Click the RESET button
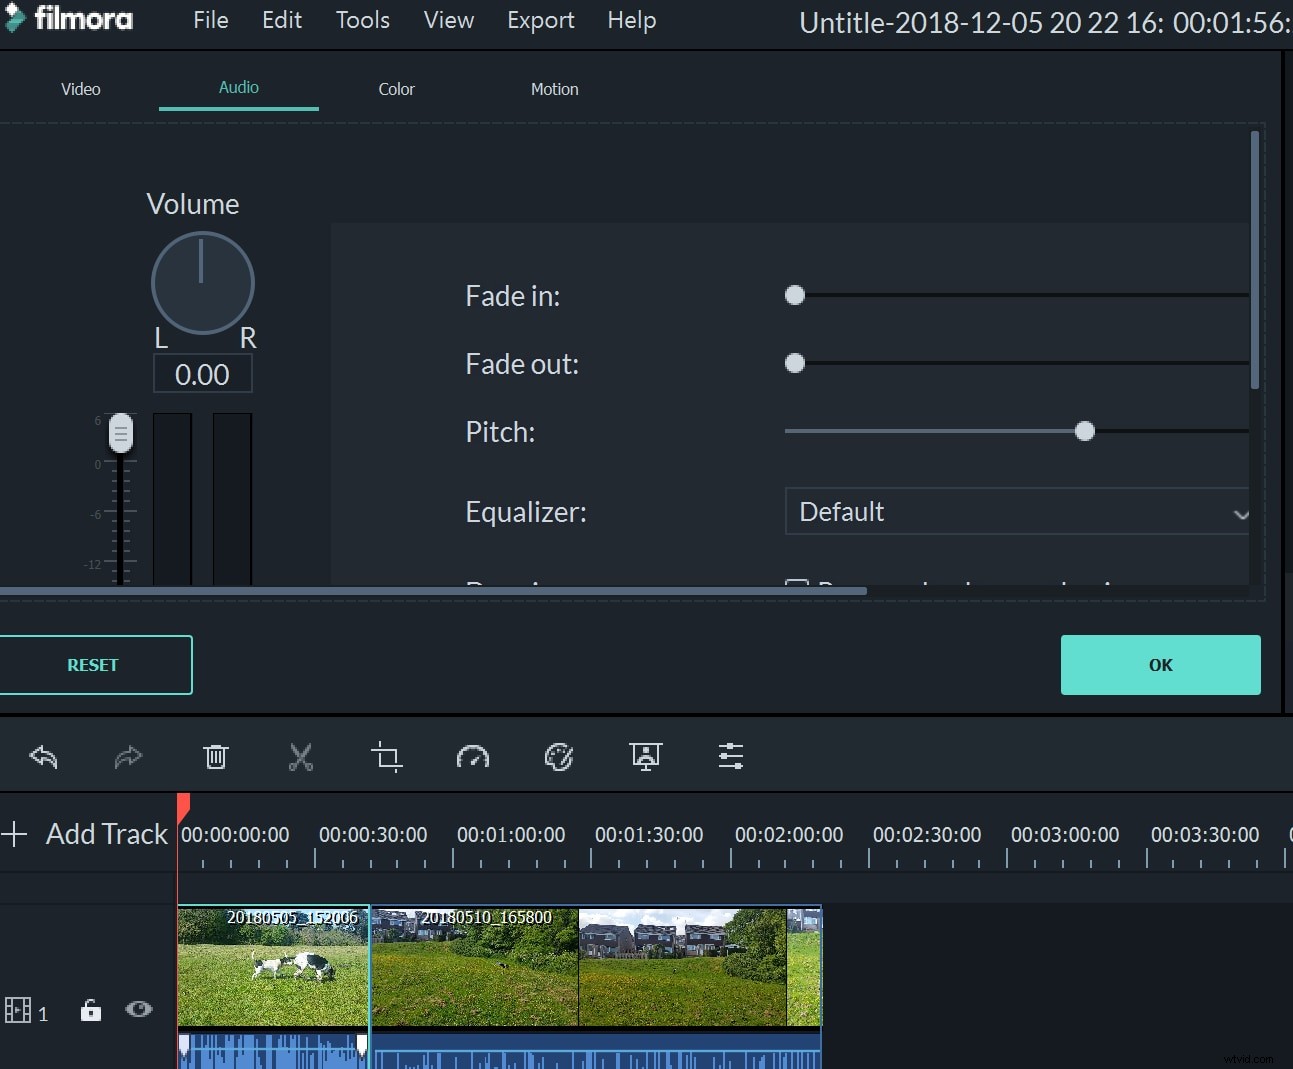The width and height of the screenshot is (1293, 1069). click(92, 664)
